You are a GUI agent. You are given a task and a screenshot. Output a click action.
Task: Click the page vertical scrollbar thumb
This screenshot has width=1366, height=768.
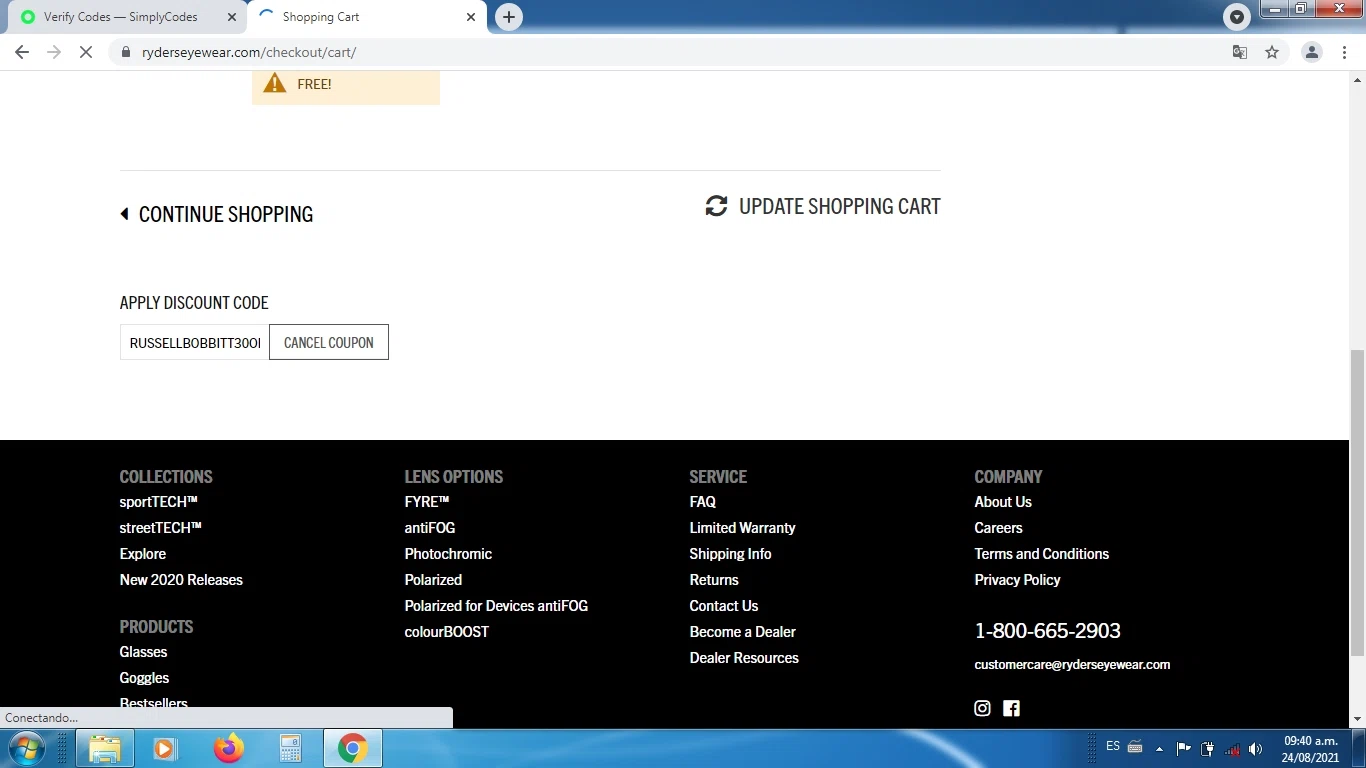(1357, 503)
